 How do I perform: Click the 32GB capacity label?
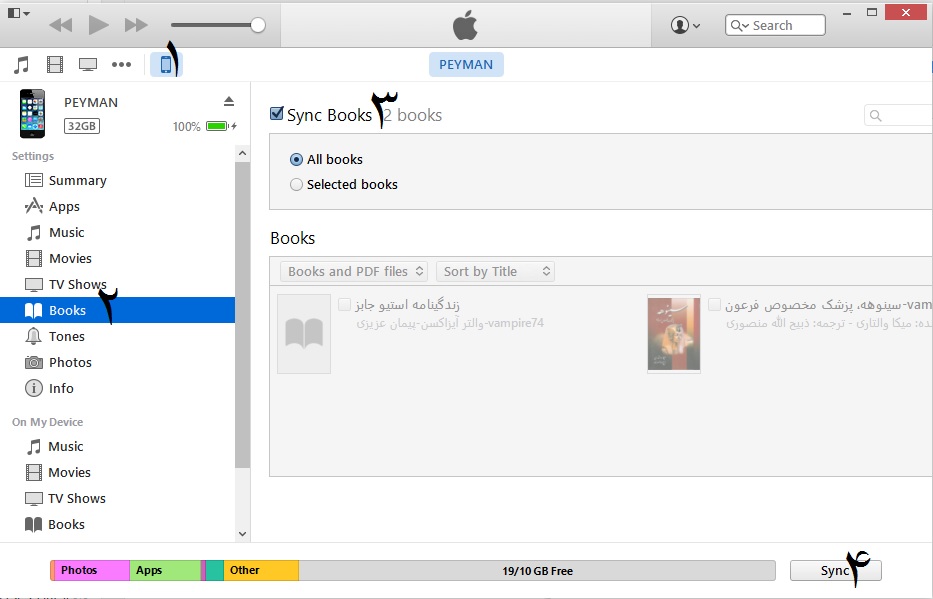click(x=82, y=126)
